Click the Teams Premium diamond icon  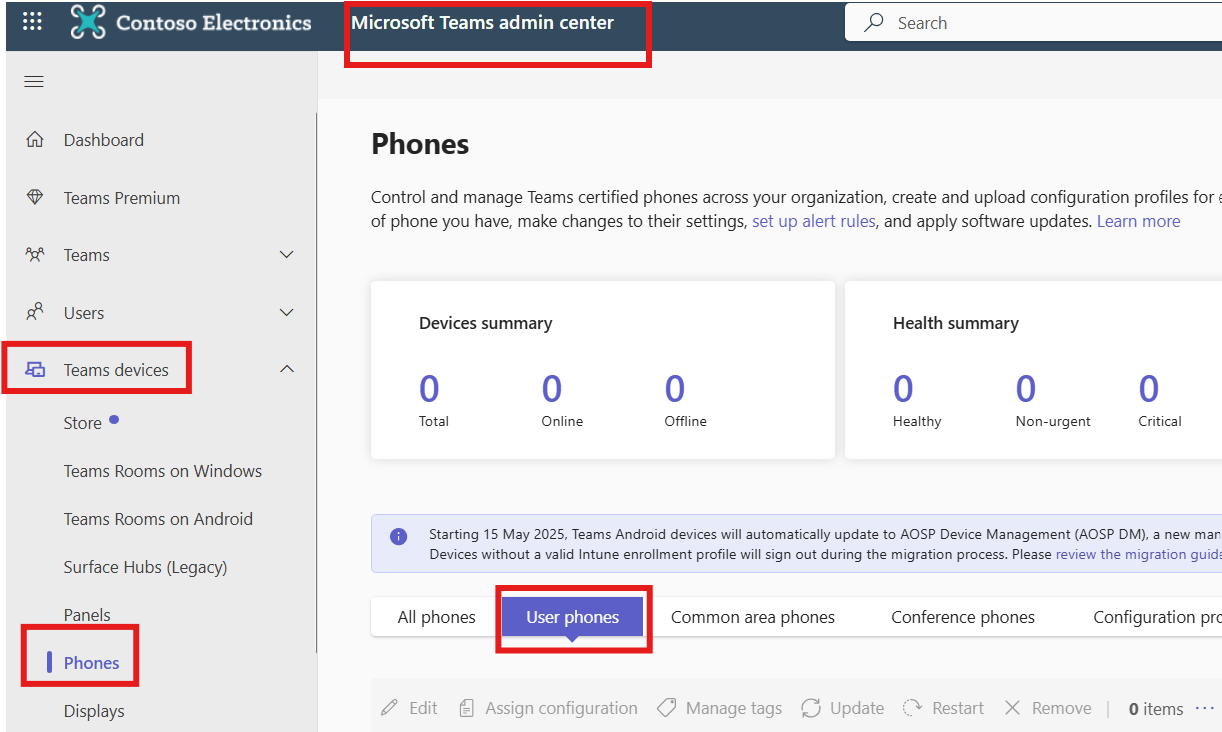[35, 198]
